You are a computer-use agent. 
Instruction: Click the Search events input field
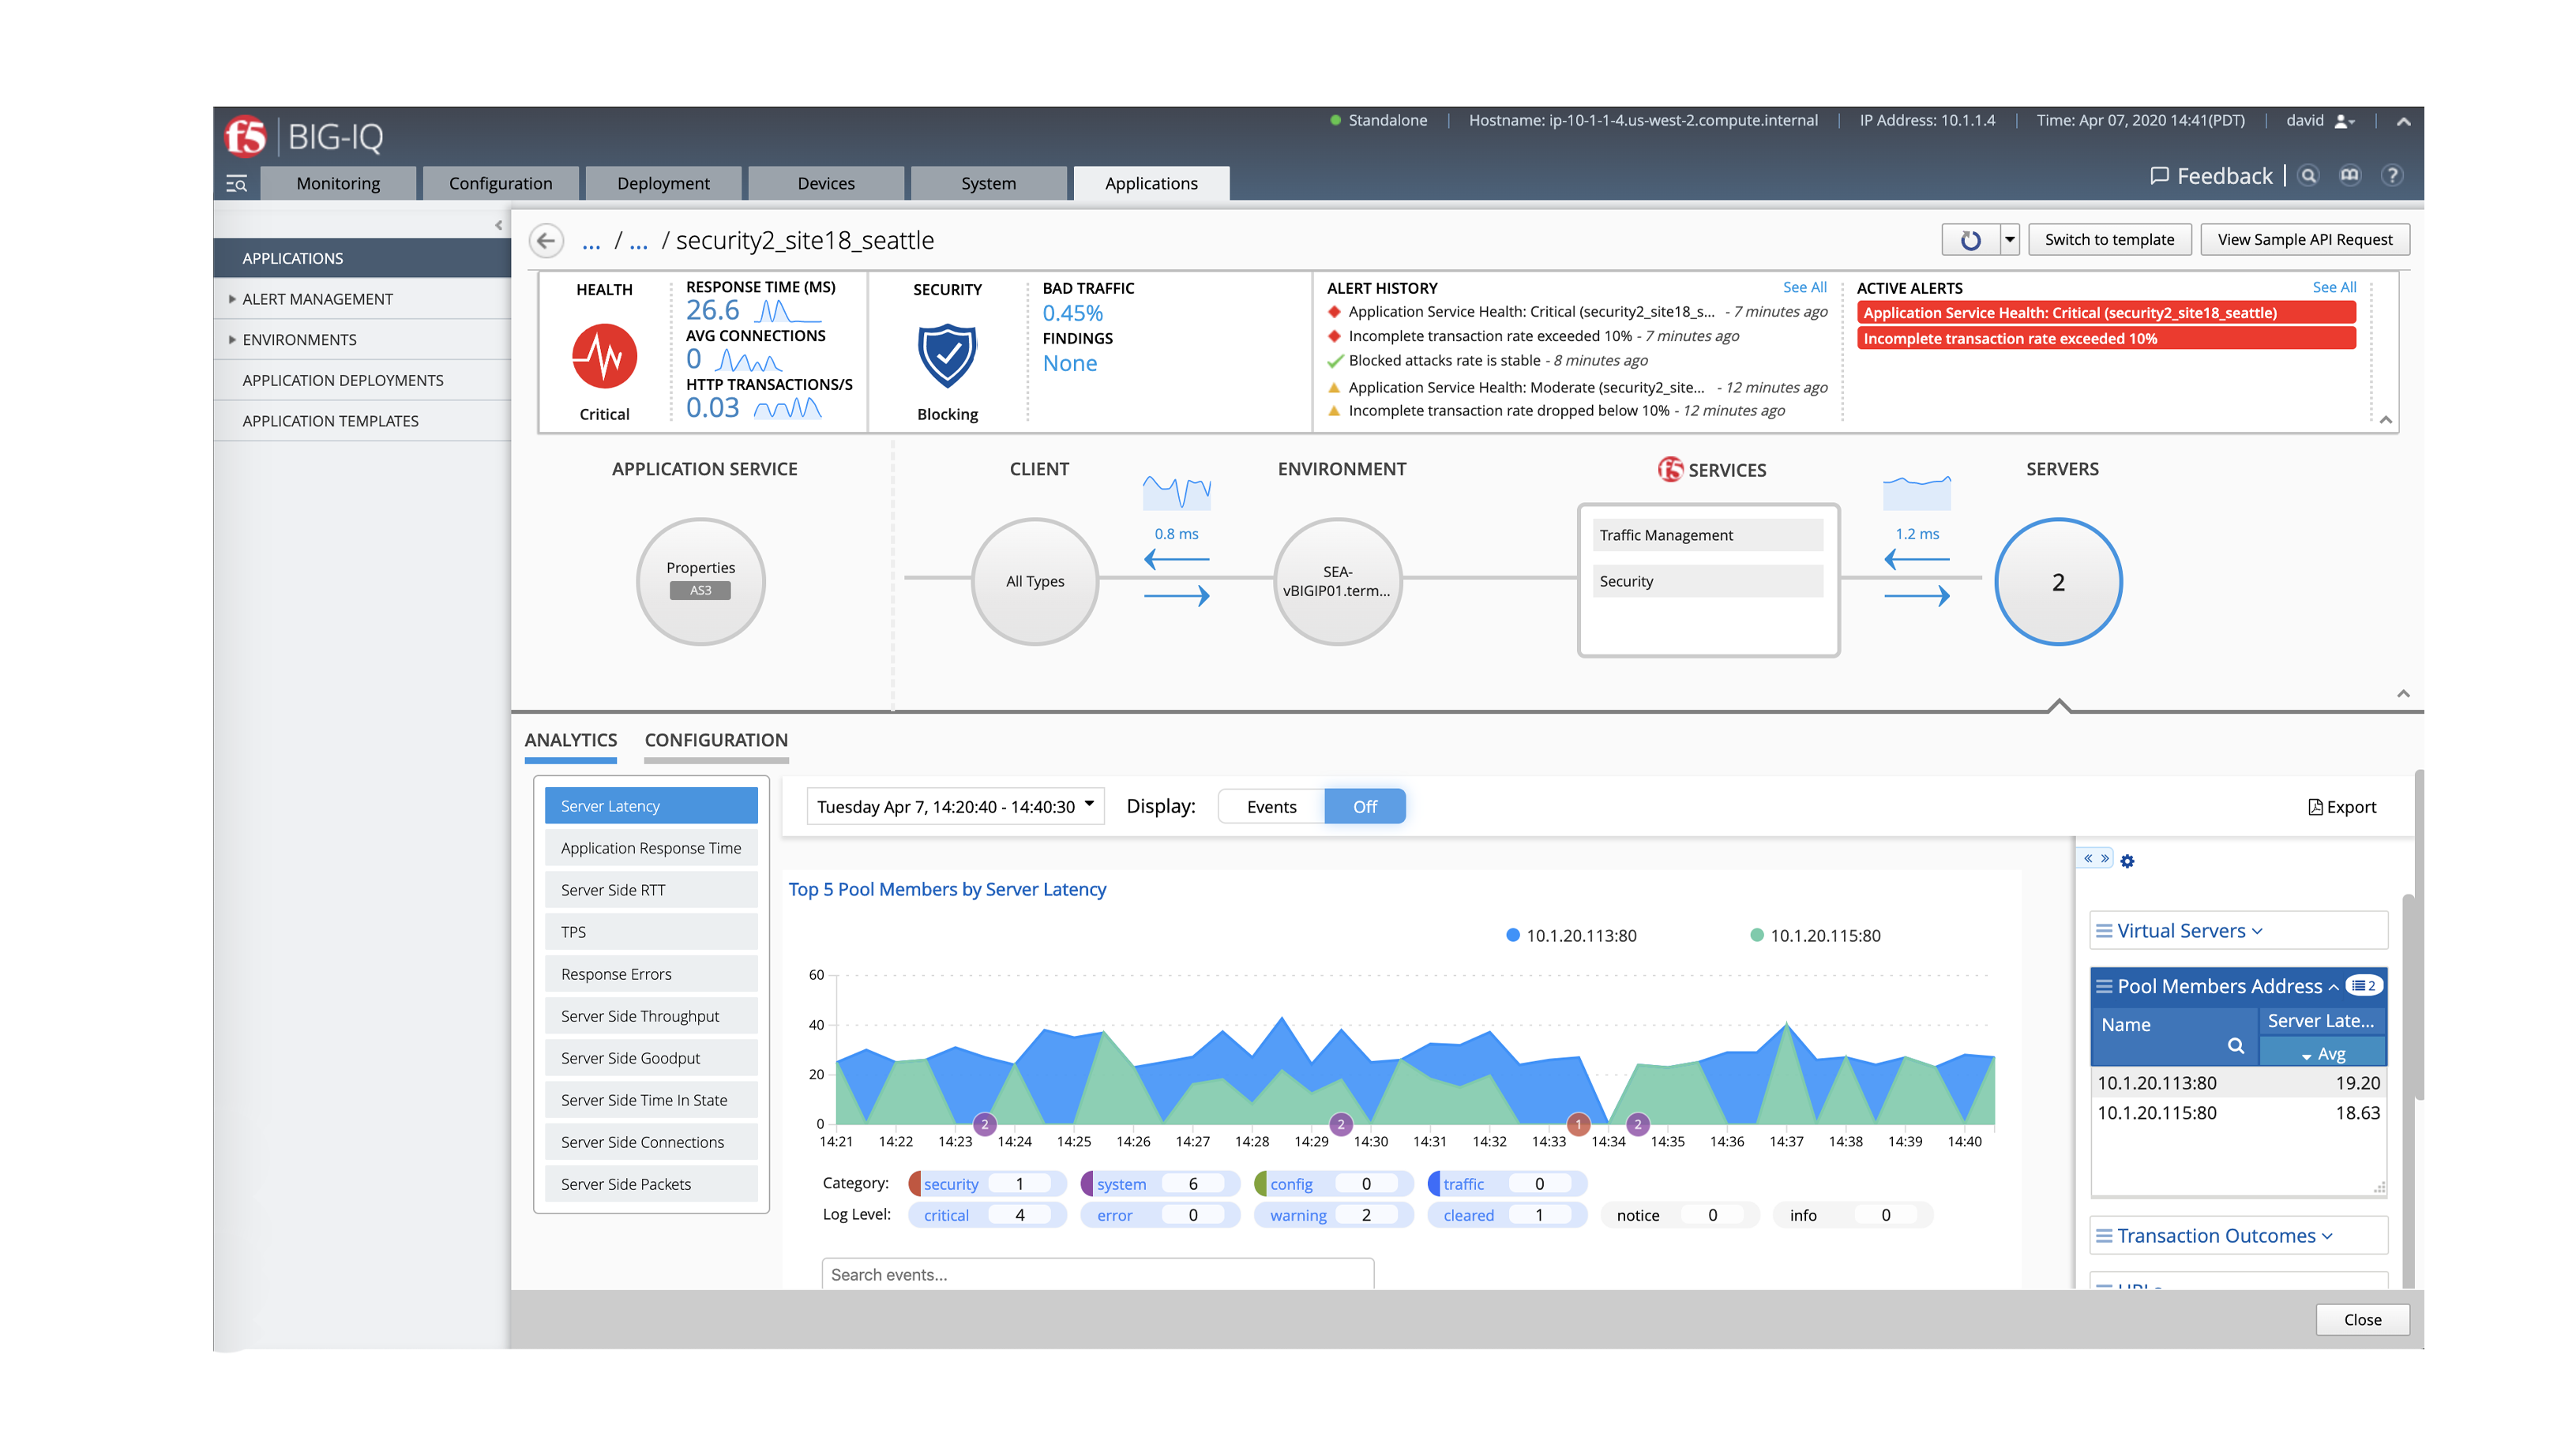tap(1097, 1274)
